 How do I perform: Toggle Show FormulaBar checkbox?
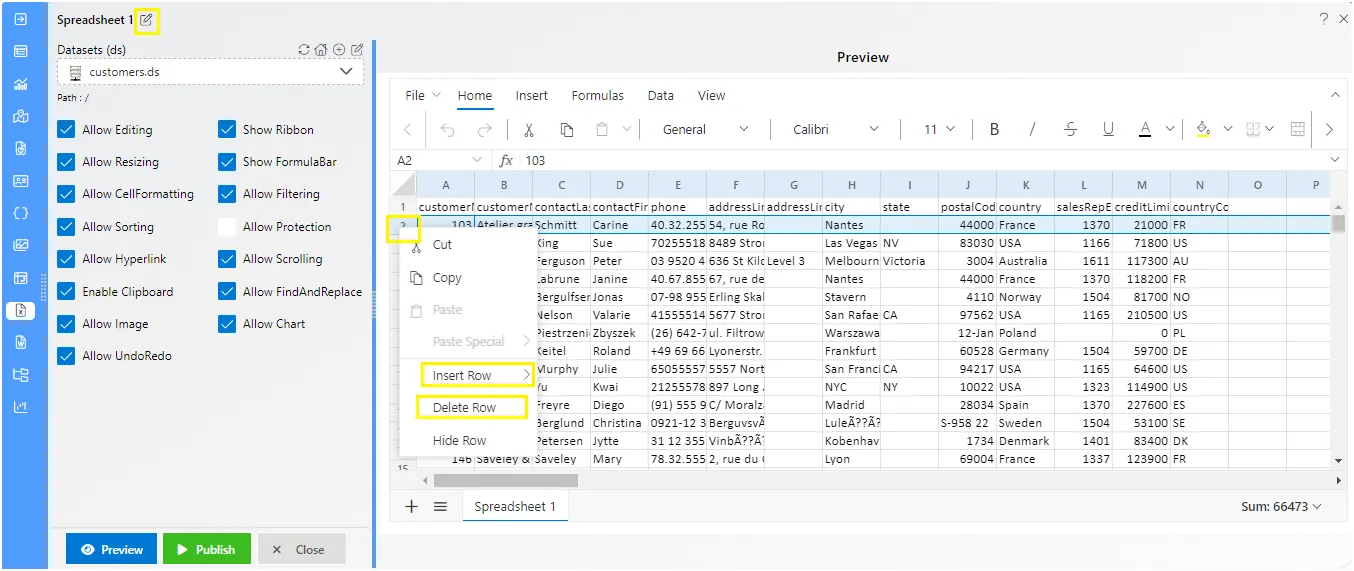point(226,161)
